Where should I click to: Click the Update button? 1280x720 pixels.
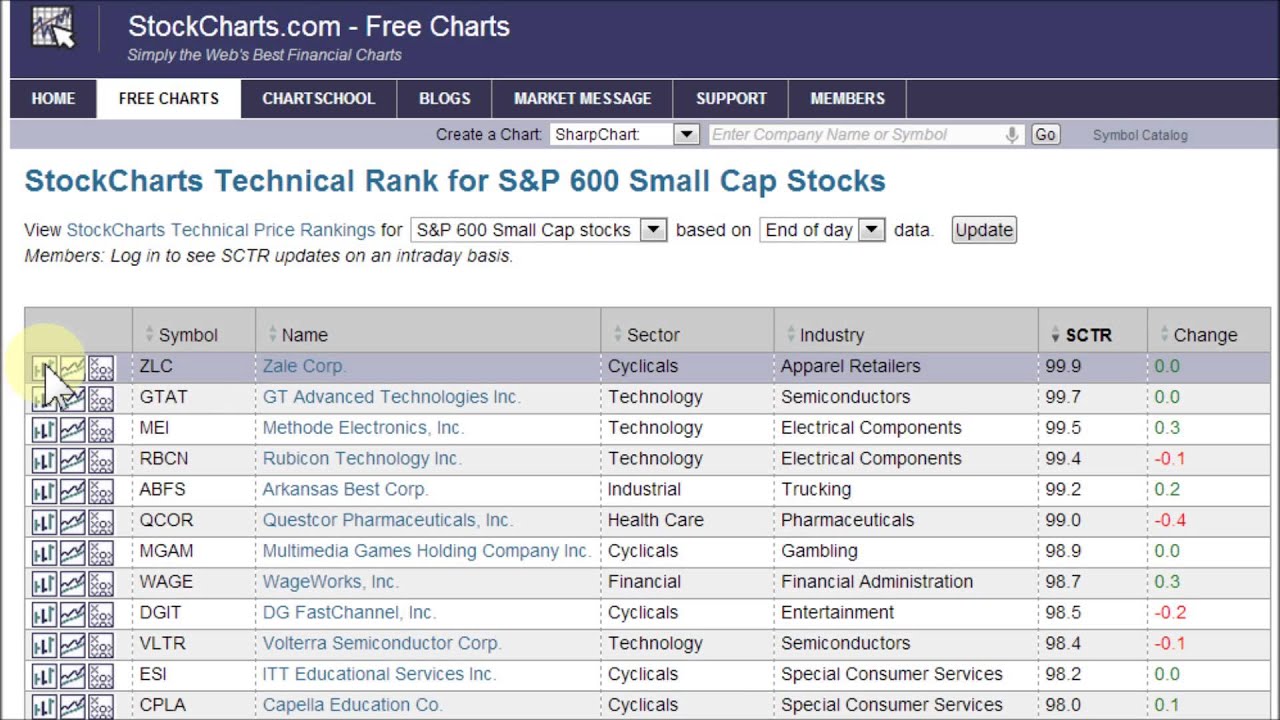tap(984, 230)
